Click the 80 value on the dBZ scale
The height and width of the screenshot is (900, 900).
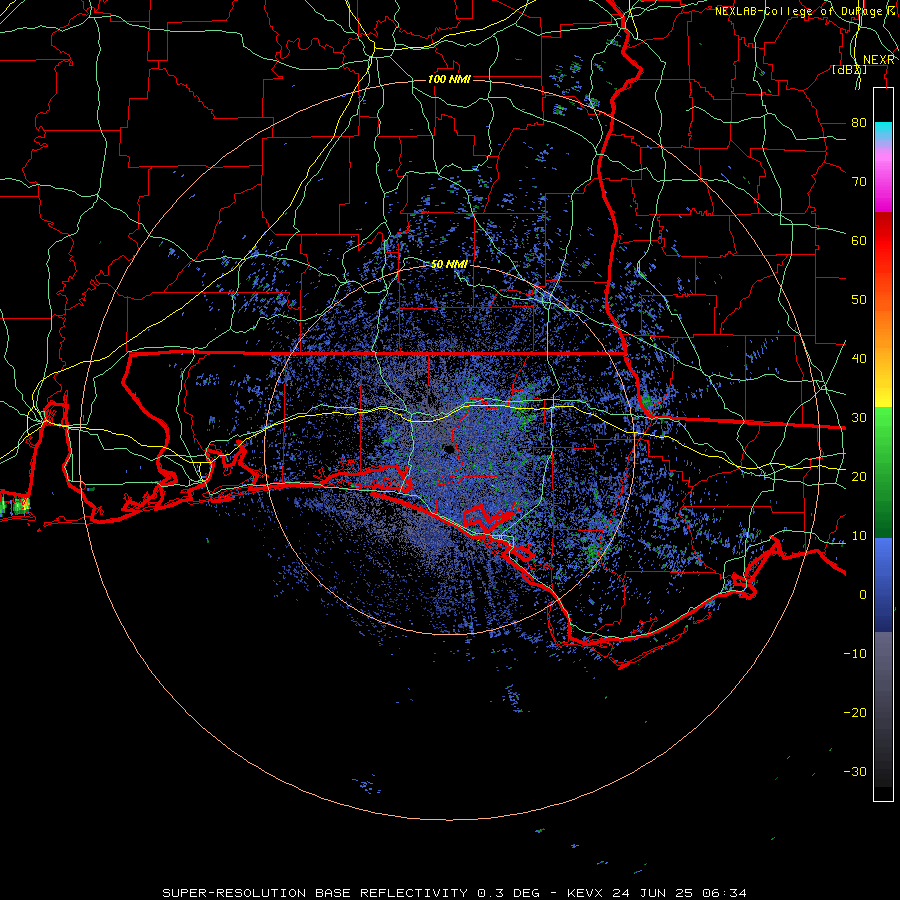click(x=859, y=122)
